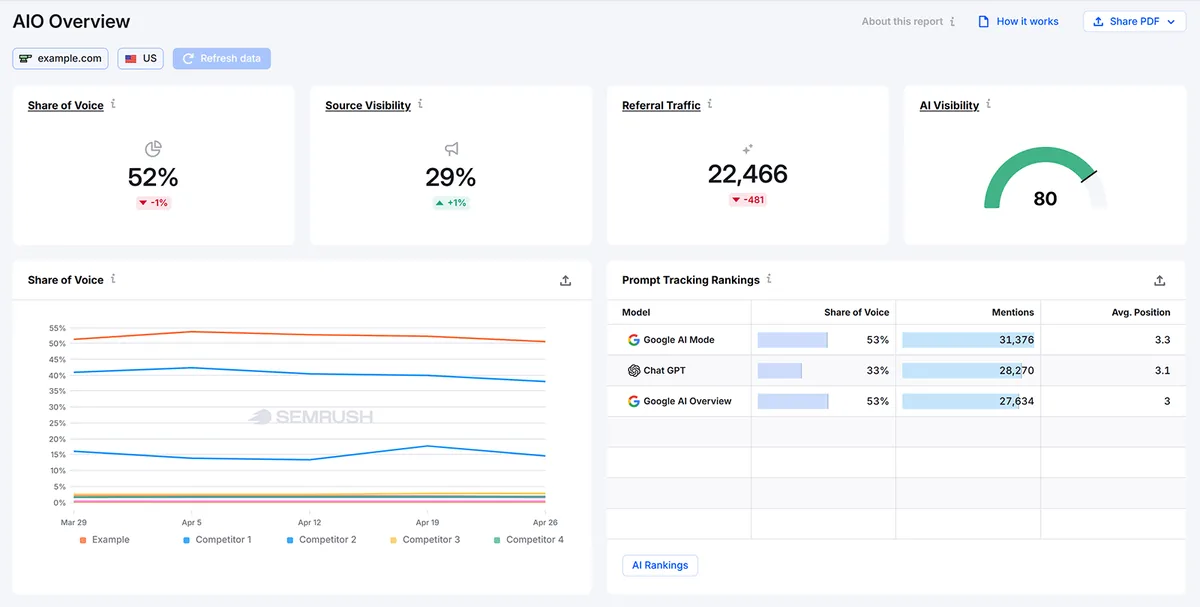Viewport: 1200px width, 607px height.
Task: Click the 31,376 mentions cell
Action: point(968,340)
